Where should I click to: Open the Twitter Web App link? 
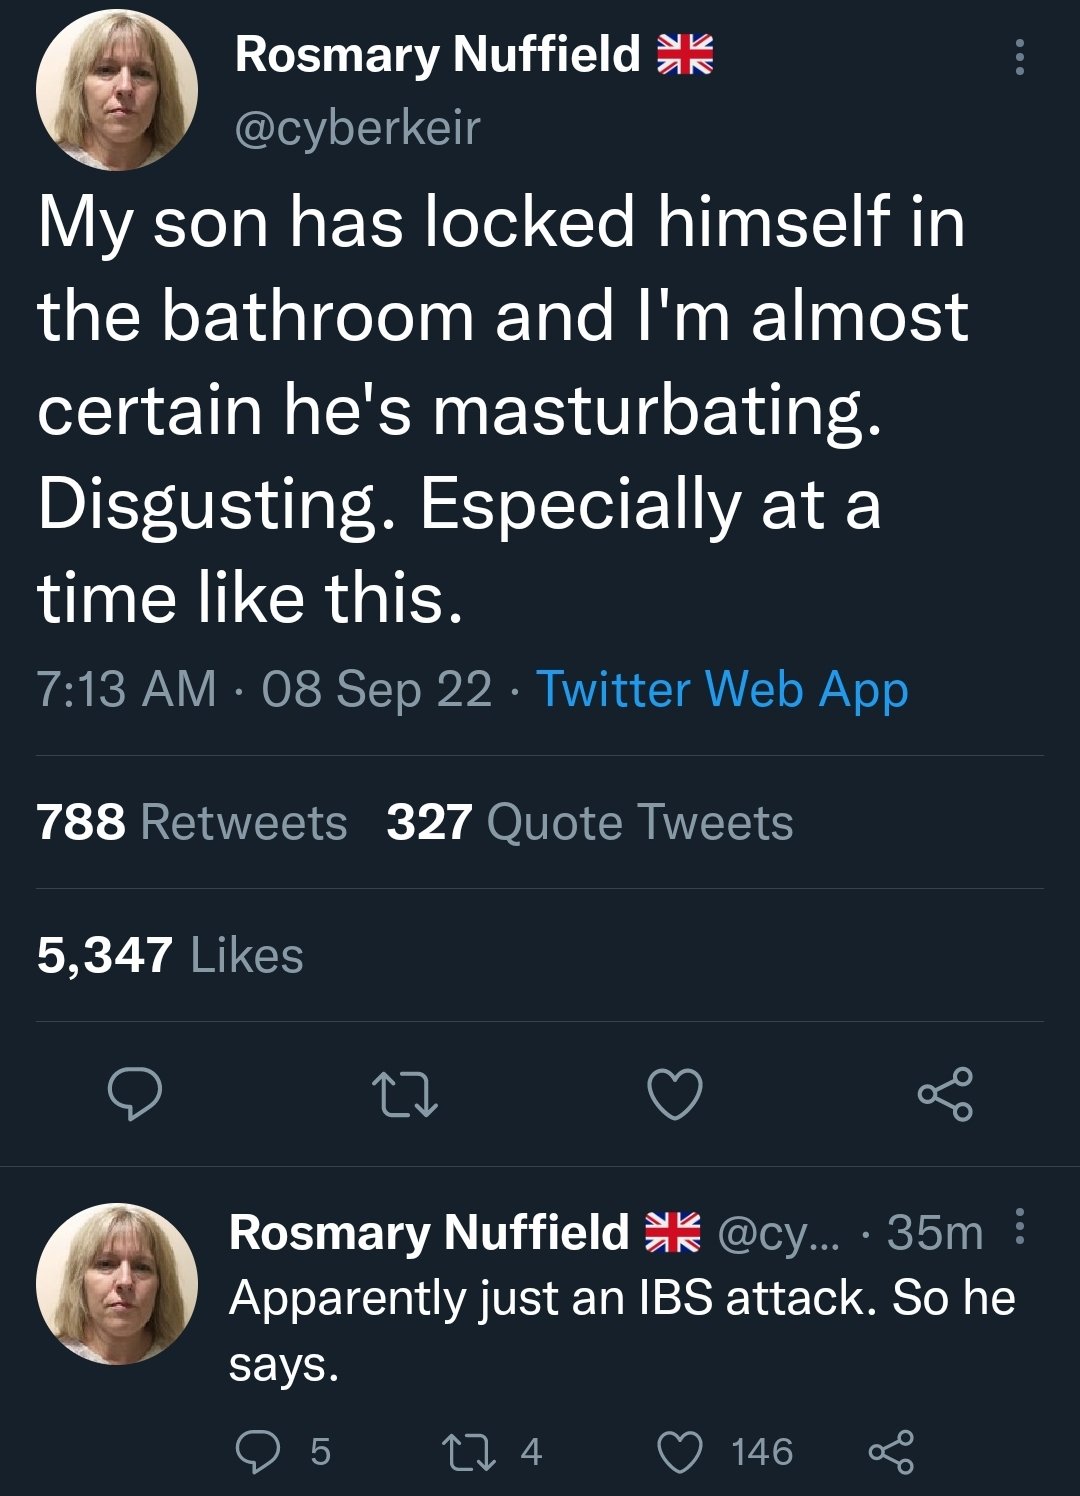click(722, 689)
